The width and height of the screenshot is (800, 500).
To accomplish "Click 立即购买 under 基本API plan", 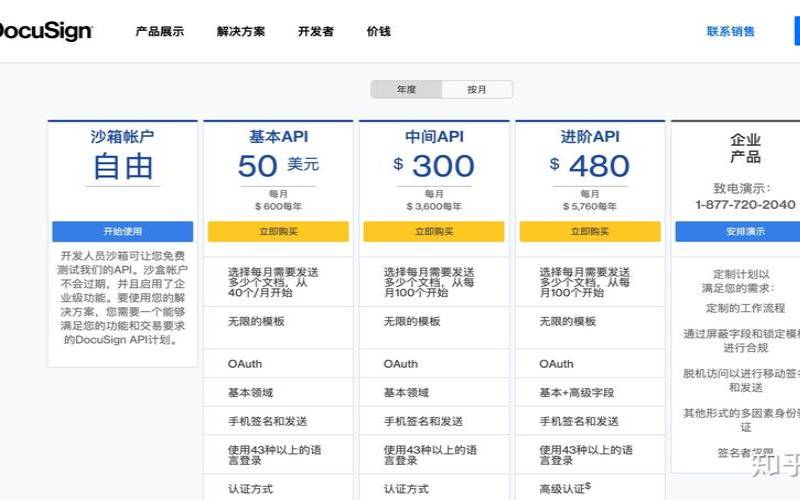I will click(x=278, y=231).
